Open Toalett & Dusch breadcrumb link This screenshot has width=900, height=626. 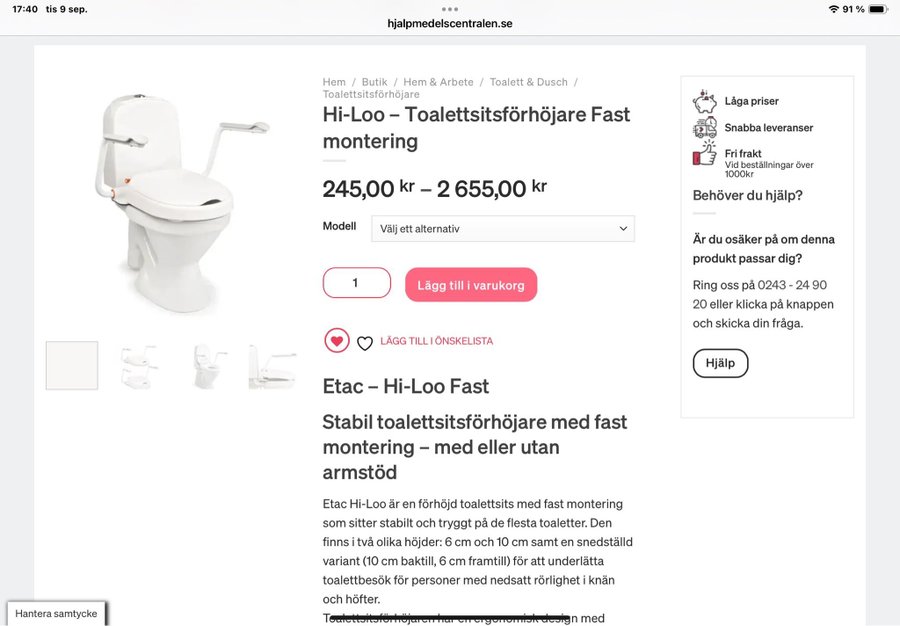tap(528, 82)
